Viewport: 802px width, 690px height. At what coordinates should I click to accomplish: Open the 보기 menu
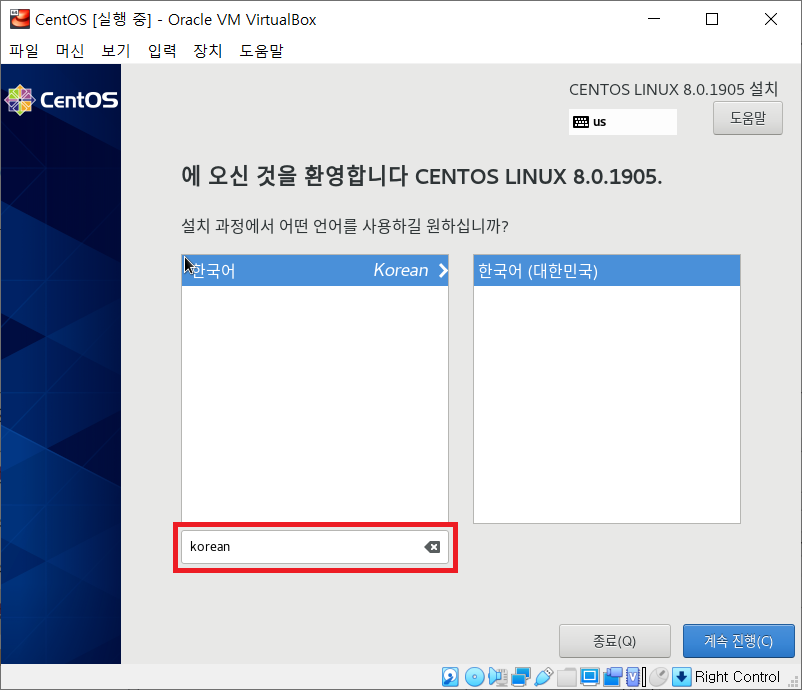click(116, 51)
